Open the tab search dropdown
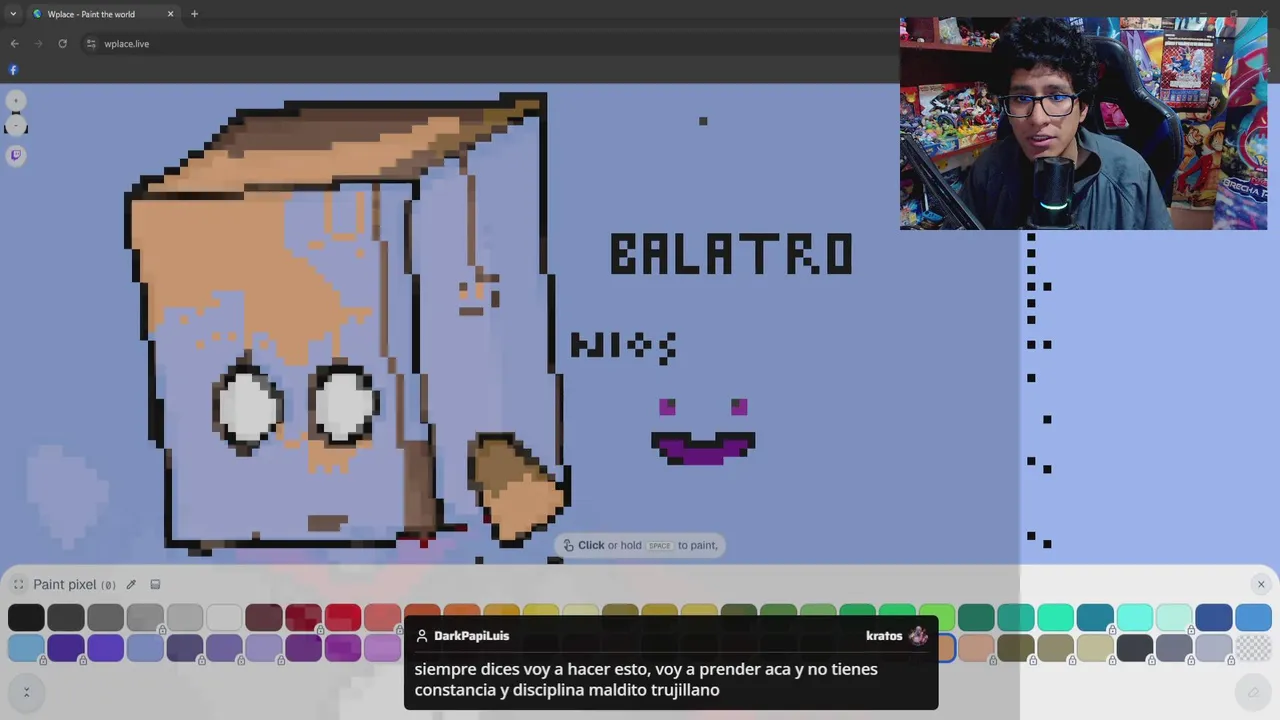The height and width of the screenshot is (720, 1280). (13, 14)
